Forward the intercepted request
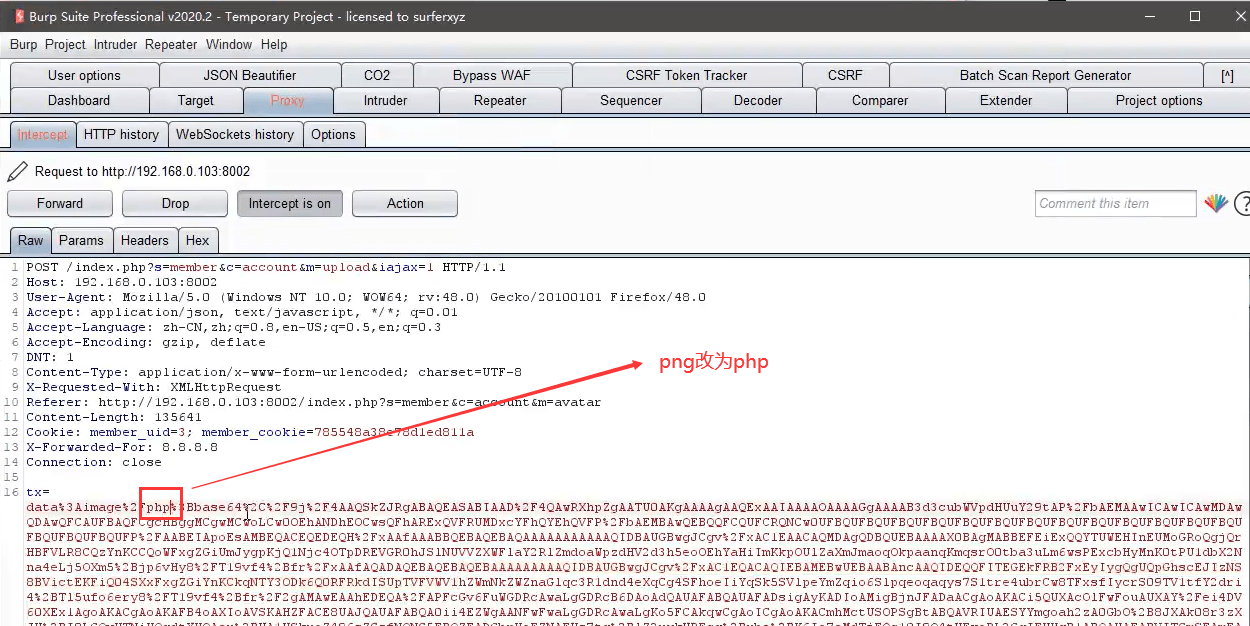Viewport: 1250px width, 626px height. (60, 203)
